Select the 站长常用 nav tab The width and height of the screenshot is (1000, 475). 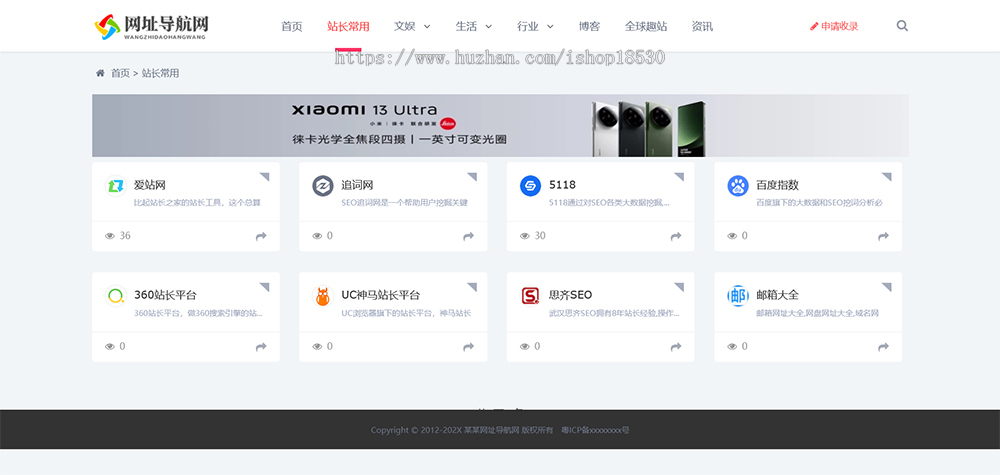[x=348, y=26]
